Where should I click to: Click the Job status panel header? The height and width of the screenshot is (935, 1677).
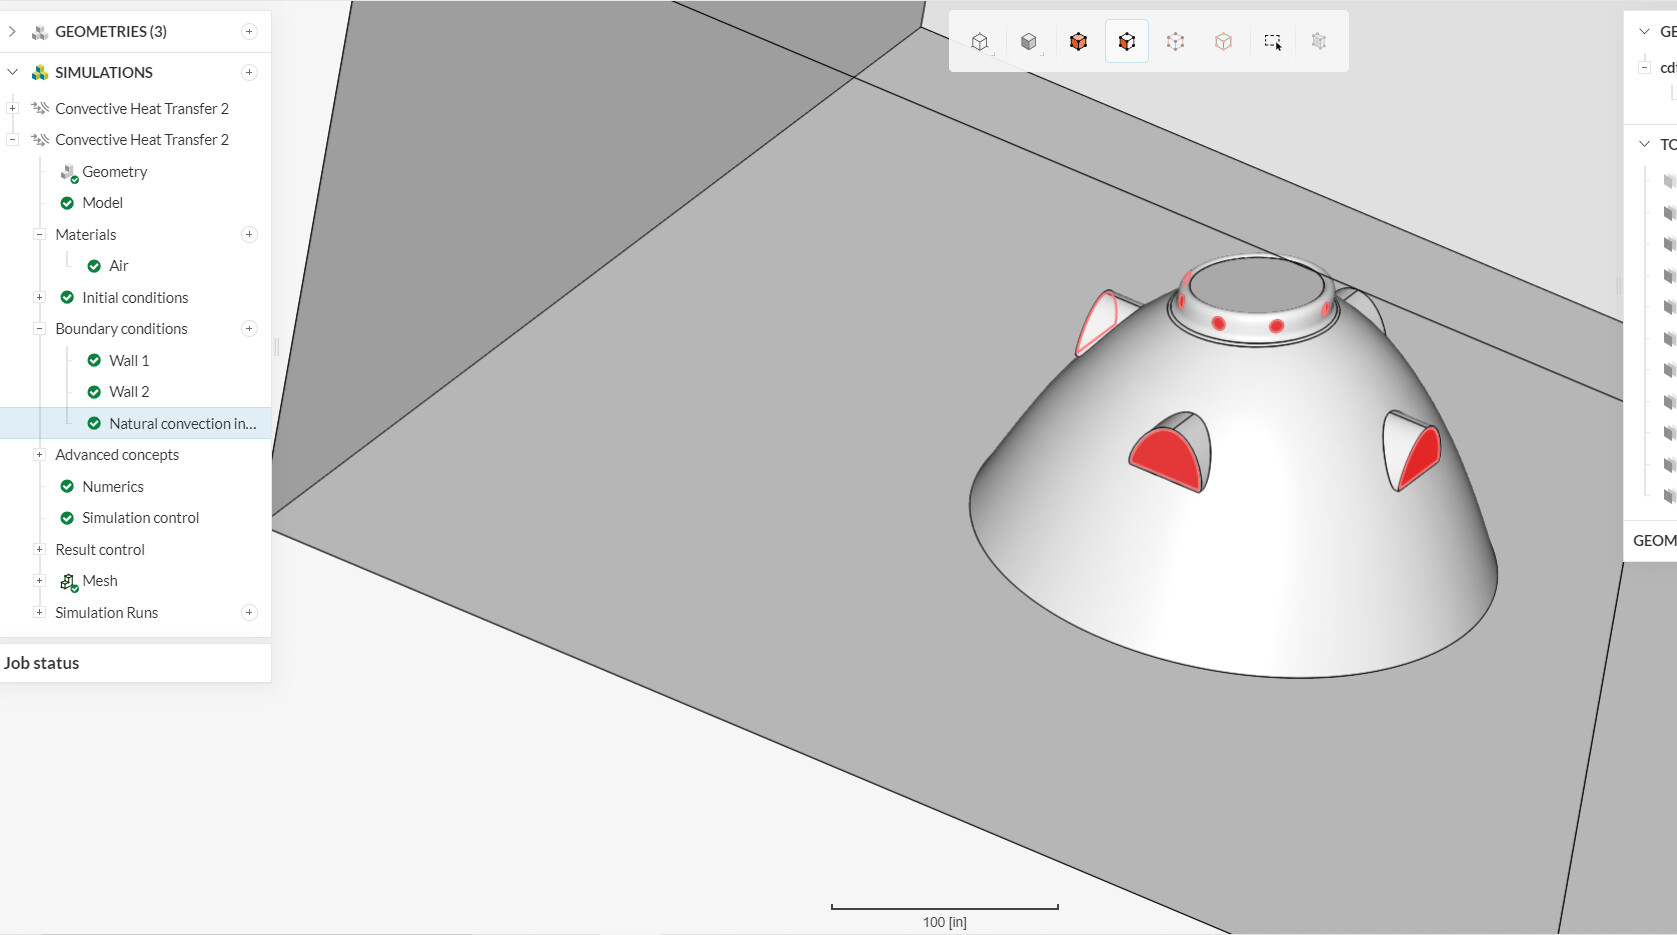point(136,663)
